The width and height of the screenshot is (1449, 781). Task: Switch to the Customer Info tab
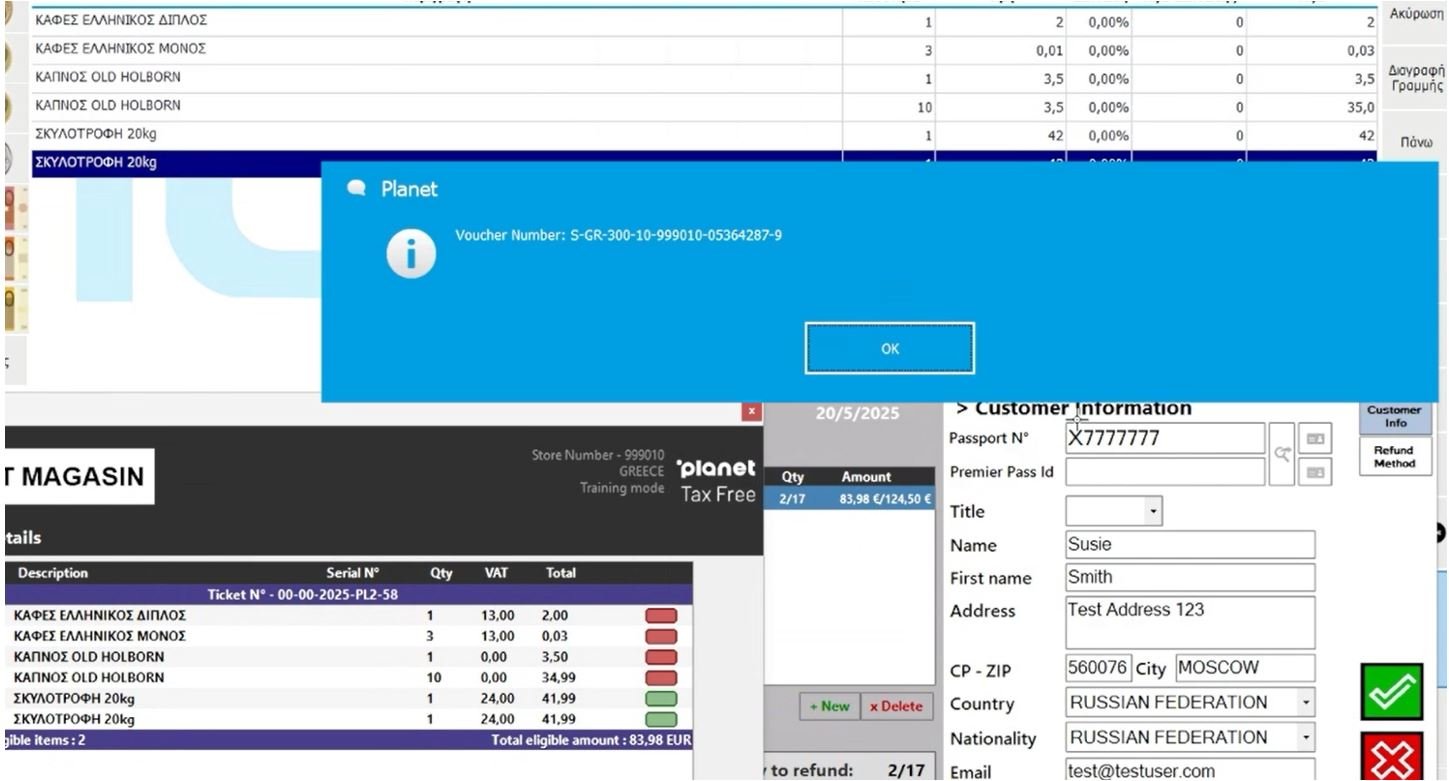[x=1394, y=416]
